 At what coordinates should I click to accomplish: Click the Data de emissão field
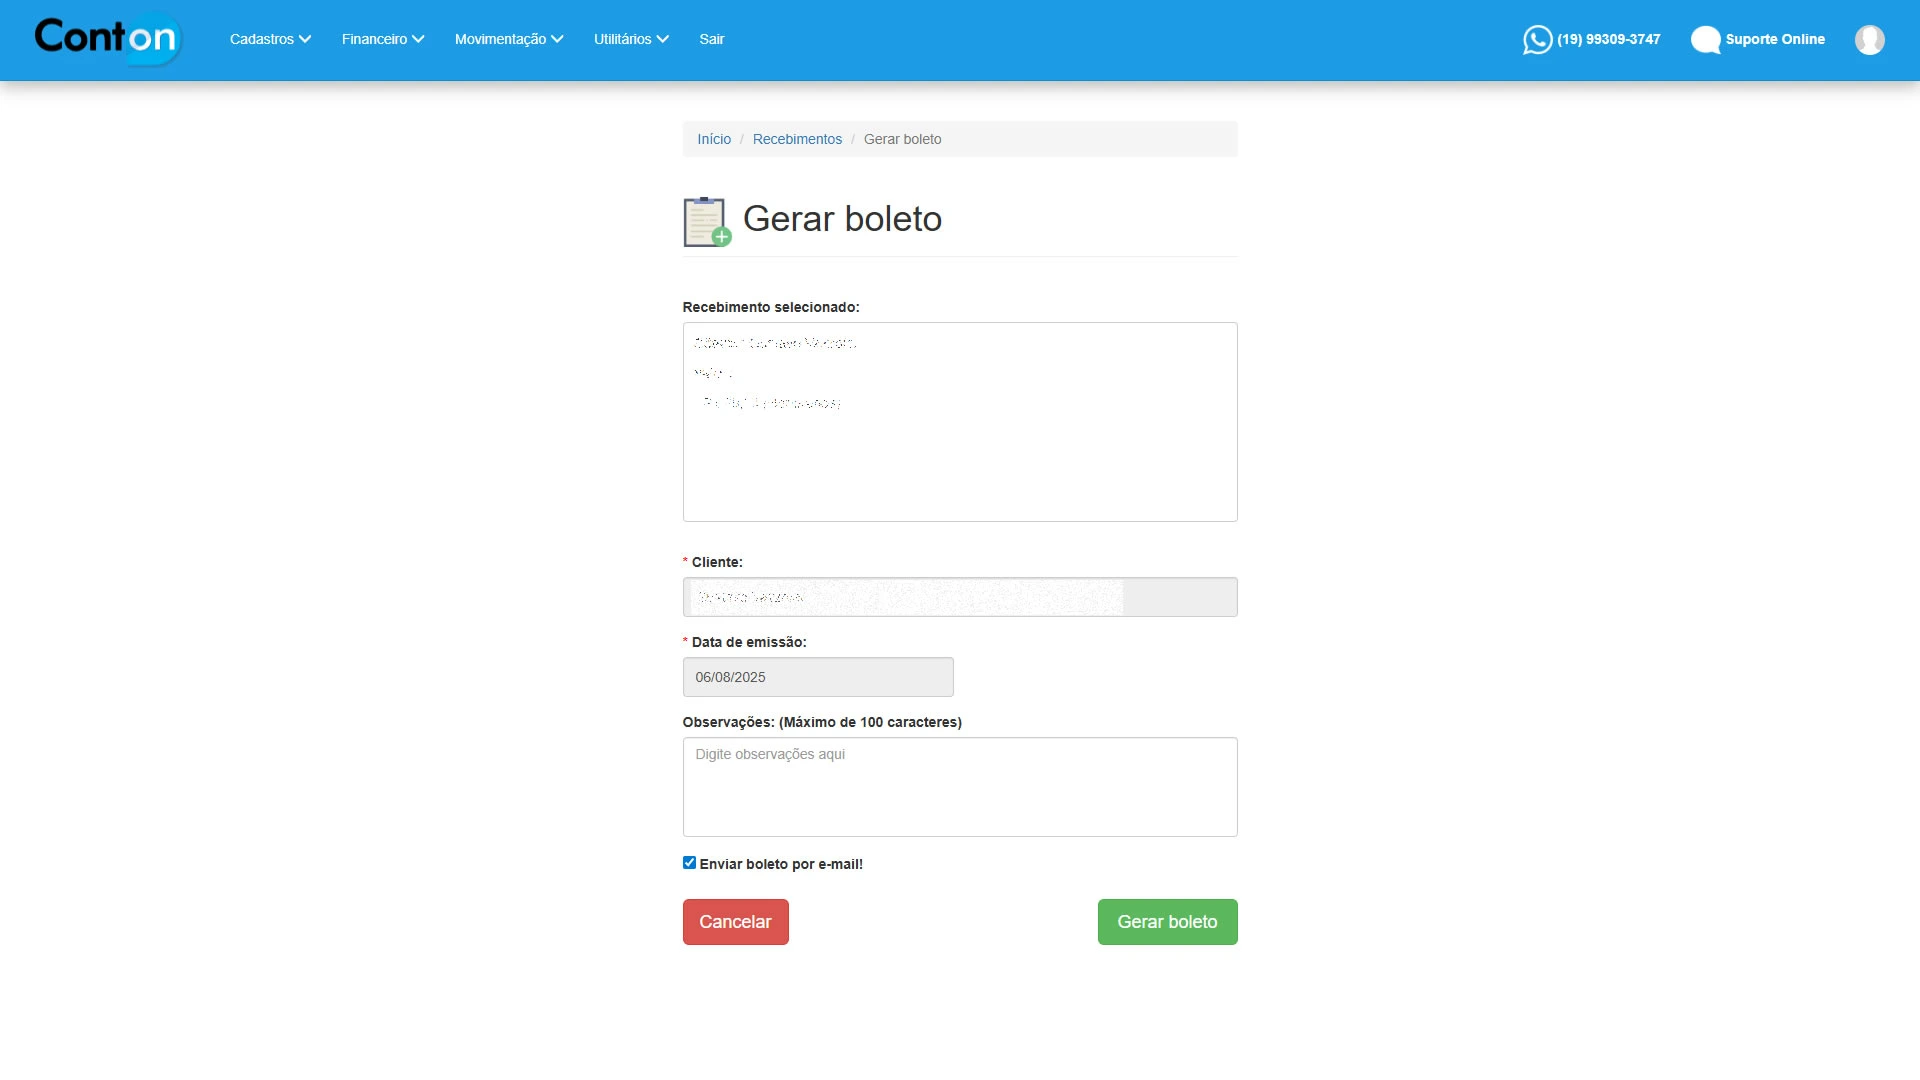pos(817,677)
